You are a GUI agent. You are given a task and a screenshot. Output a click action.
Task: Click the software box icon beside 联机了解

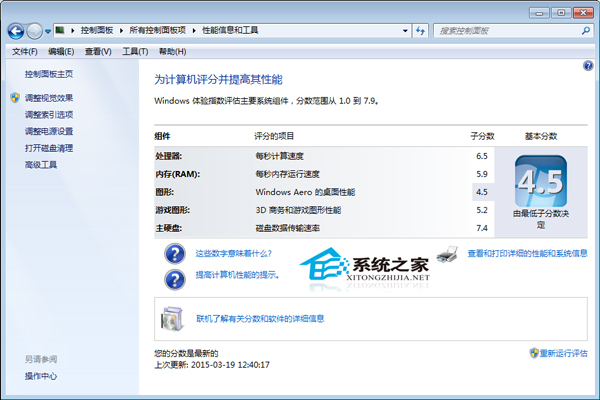(172, 318)
